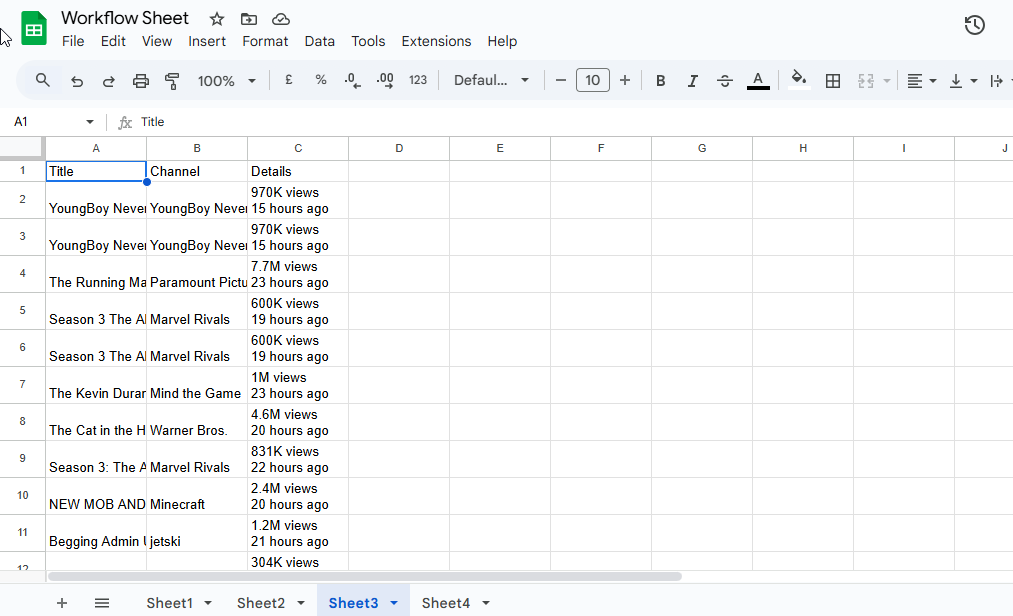Select the Channel header cell
This screenshot has width=1013, height=616.
[x=197, y=171]
